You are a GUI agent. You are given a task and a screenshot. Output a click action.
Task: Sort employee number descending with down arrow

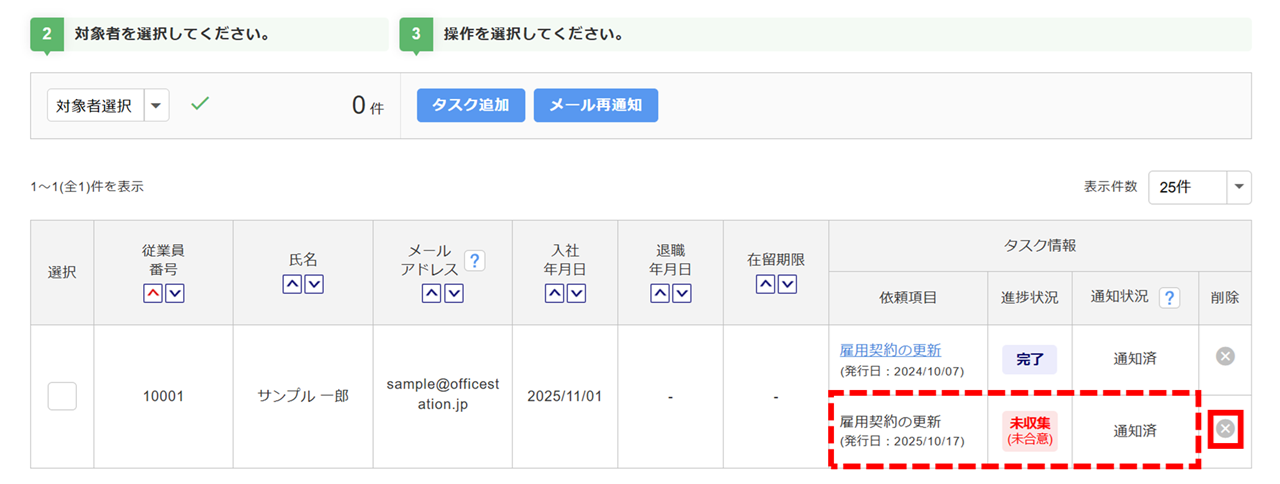point(174,293)
